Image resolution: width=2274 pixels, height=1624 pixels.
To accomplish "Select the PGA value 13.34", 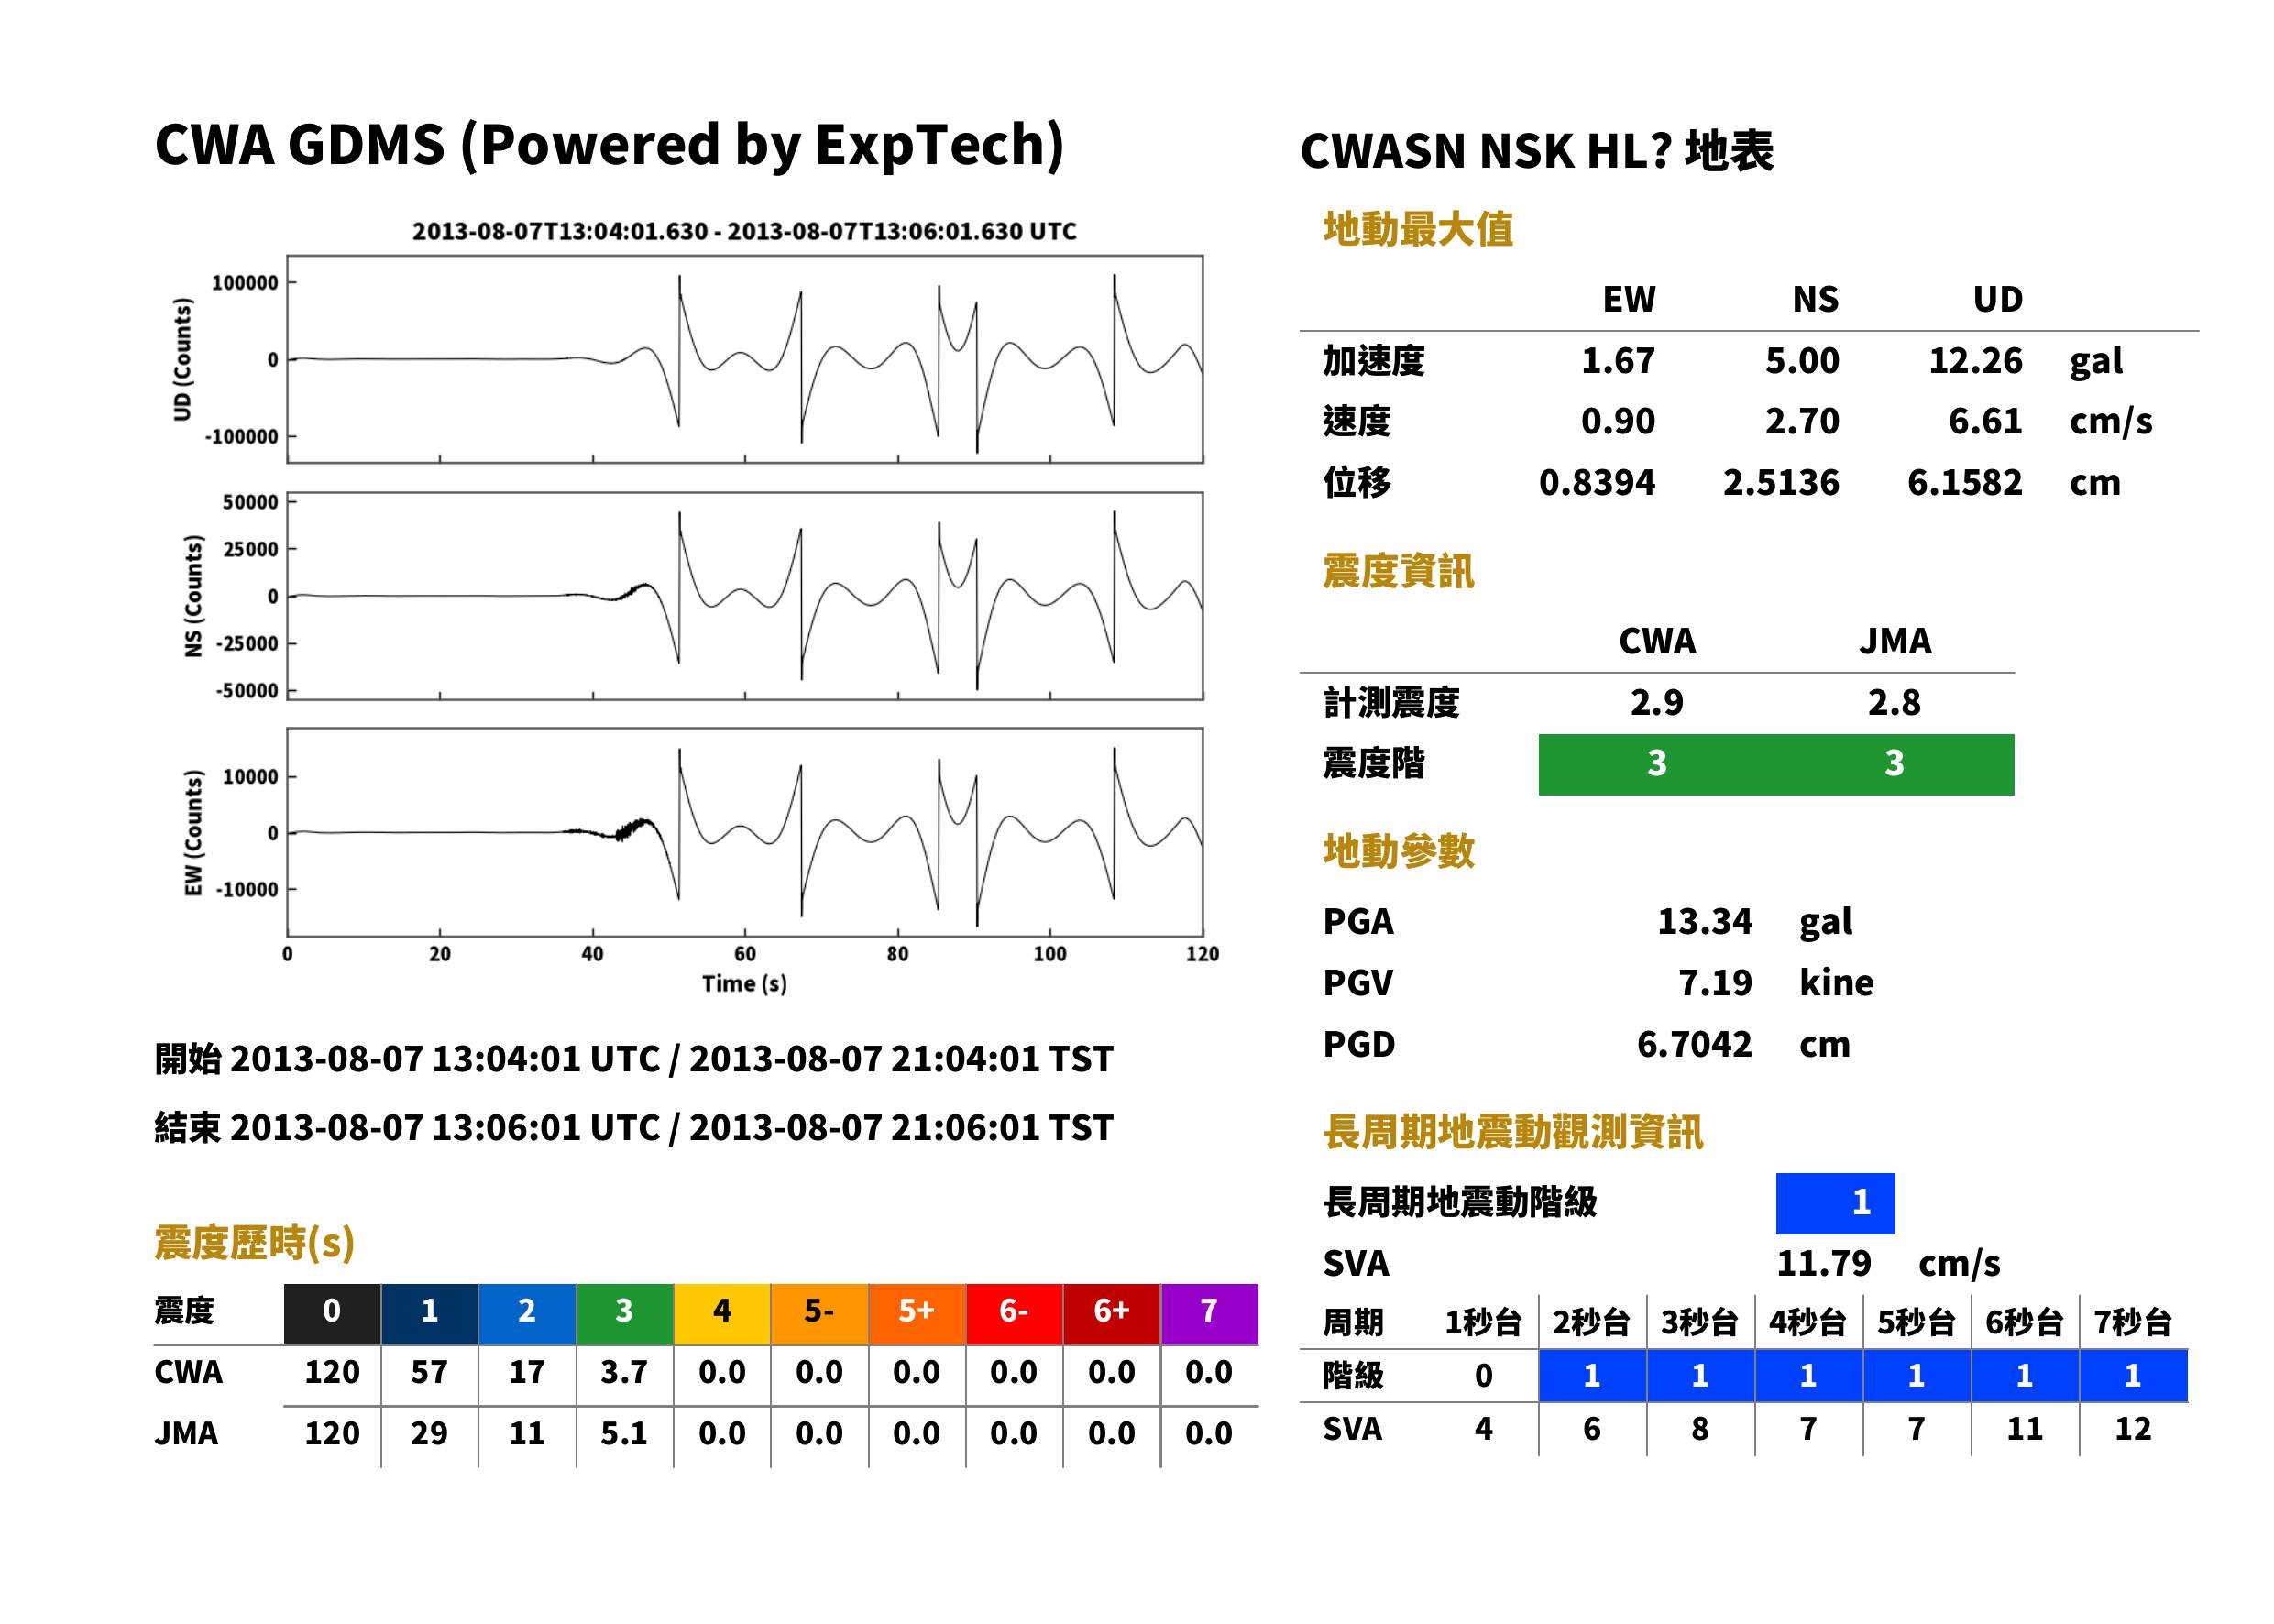I will (1704, 921).
